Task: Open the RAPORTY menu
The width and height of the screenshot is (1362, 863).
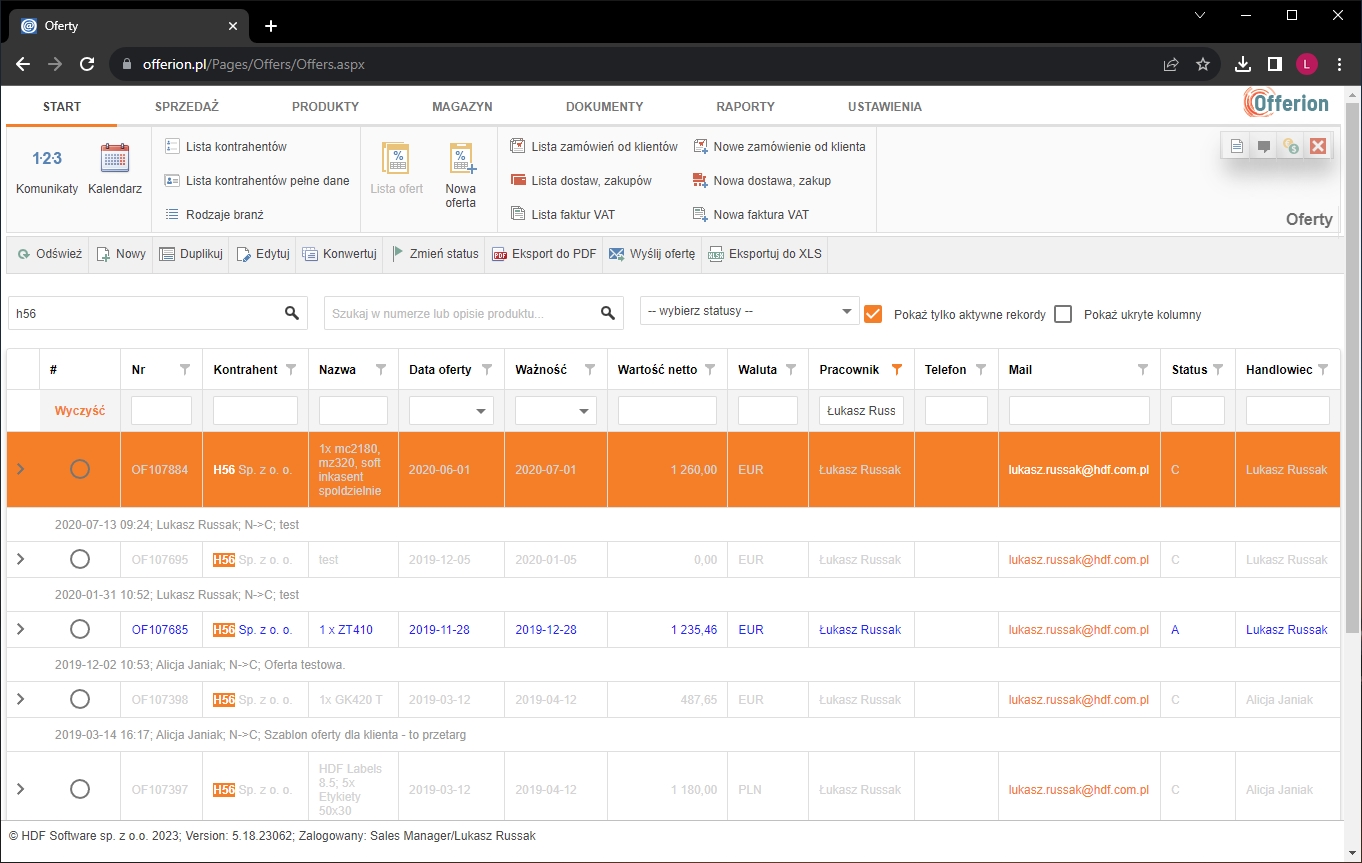Action: [745, 106]
